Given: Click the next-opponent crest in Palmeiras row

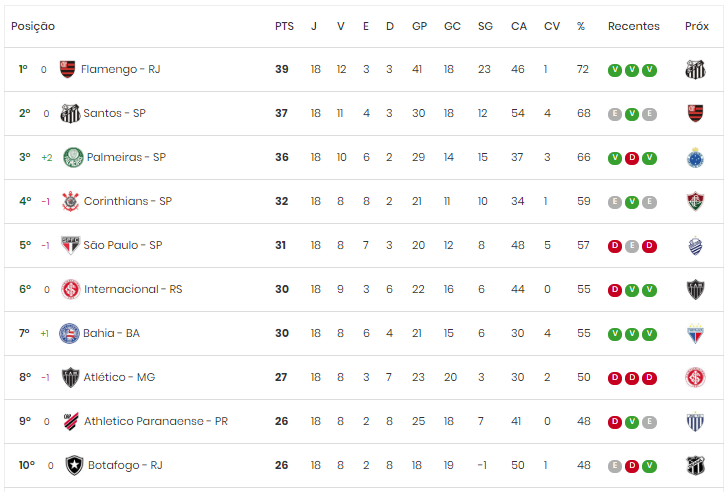Looking at the screenshot, I should pyautogui.click(x=695, y=157).
